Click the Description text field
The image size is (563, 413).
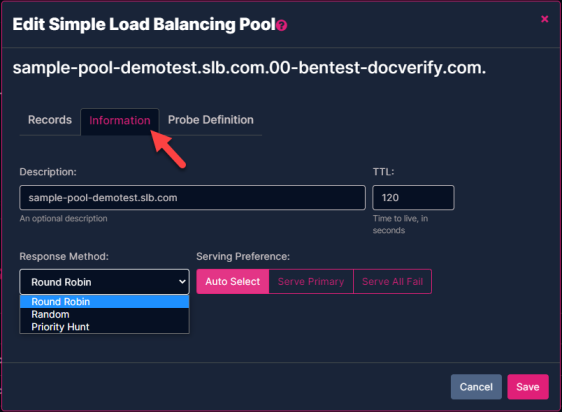pos(192,198)
